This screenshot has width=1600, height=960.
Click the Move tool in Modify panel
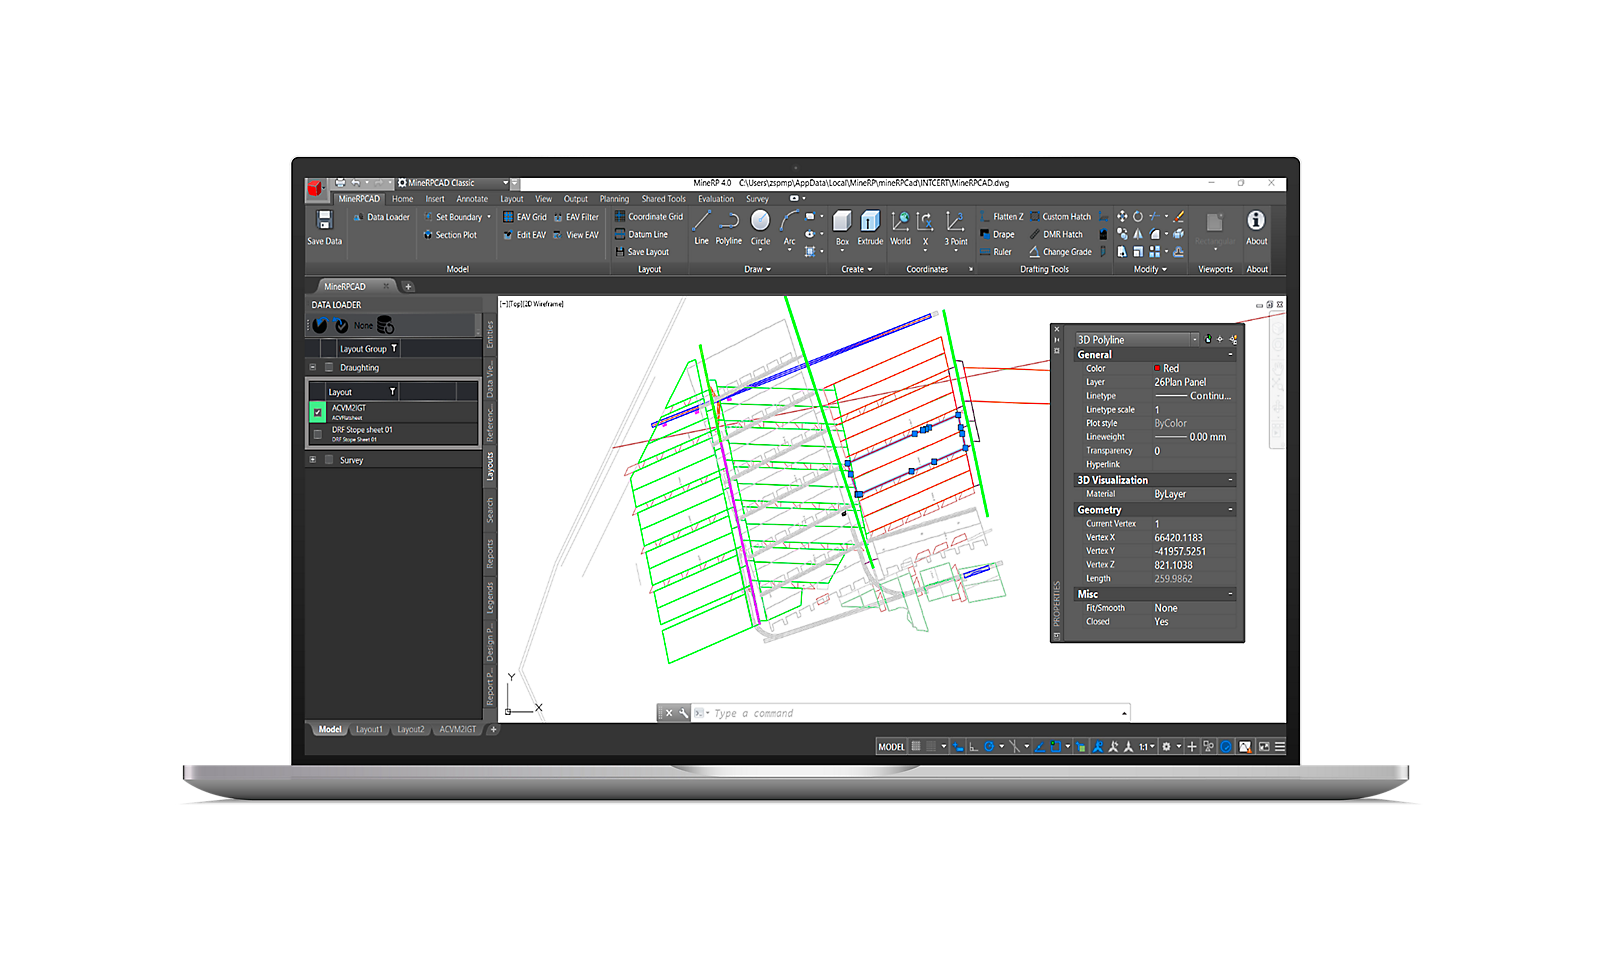click(x=1122, y=216)
